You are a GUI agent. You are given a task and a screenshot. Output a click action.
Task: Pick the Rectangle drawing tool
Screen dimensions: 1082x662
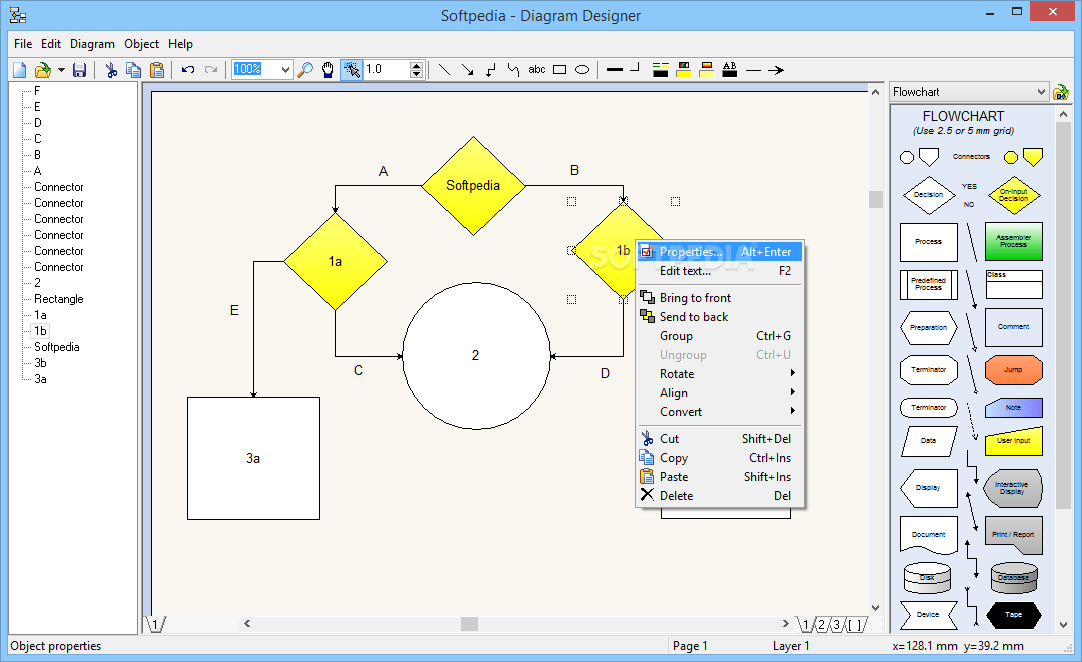558,70
